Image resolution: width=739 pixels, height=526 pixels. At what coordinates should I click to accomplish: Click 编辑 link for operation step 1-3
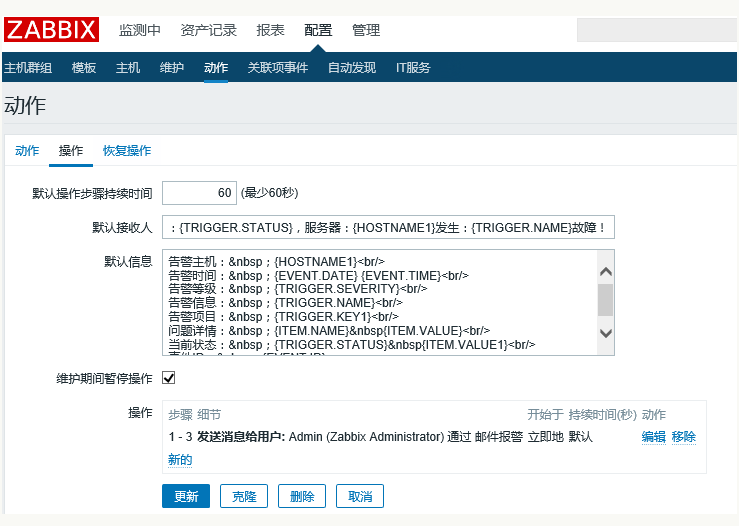(654, 437)
